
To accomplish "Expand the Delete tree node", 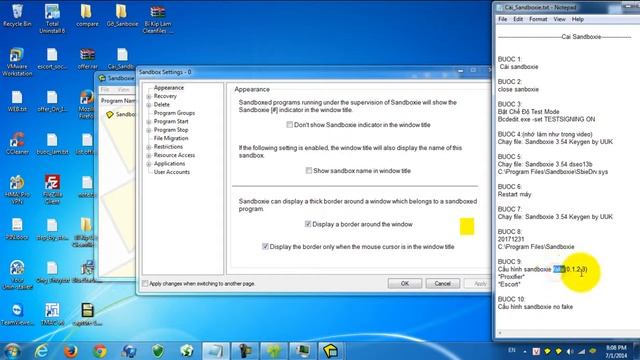I will pyautogui.click(x=149, y=105).
